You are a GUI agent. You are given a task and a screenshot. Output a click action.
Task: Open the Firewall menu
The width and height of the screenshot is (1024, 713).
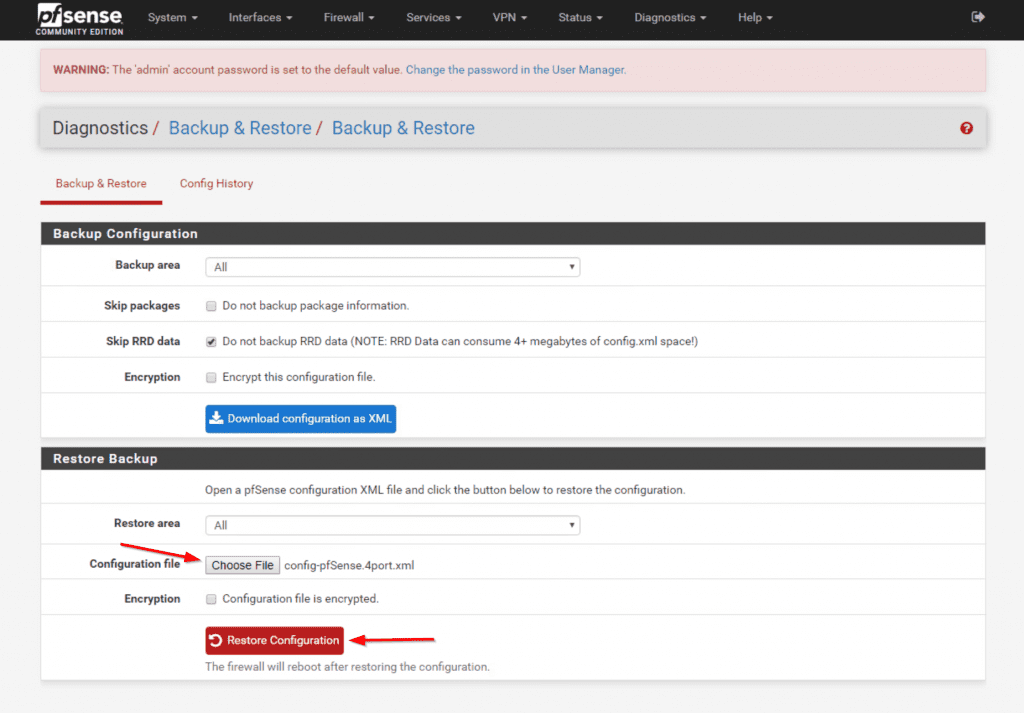coord(349,18)
